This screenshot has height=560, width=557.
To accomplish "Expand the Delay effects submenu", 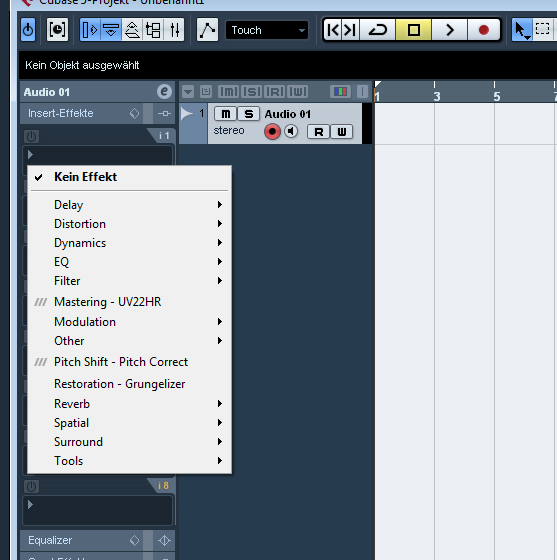I will click(x=129, y=205).
